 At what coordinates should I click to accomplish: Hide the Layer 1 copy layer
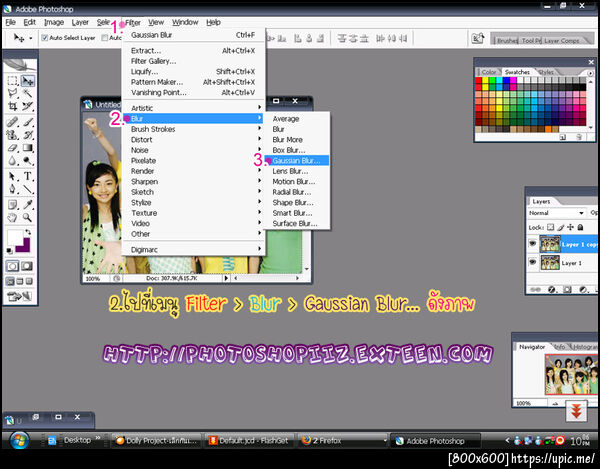coord(532,244)
